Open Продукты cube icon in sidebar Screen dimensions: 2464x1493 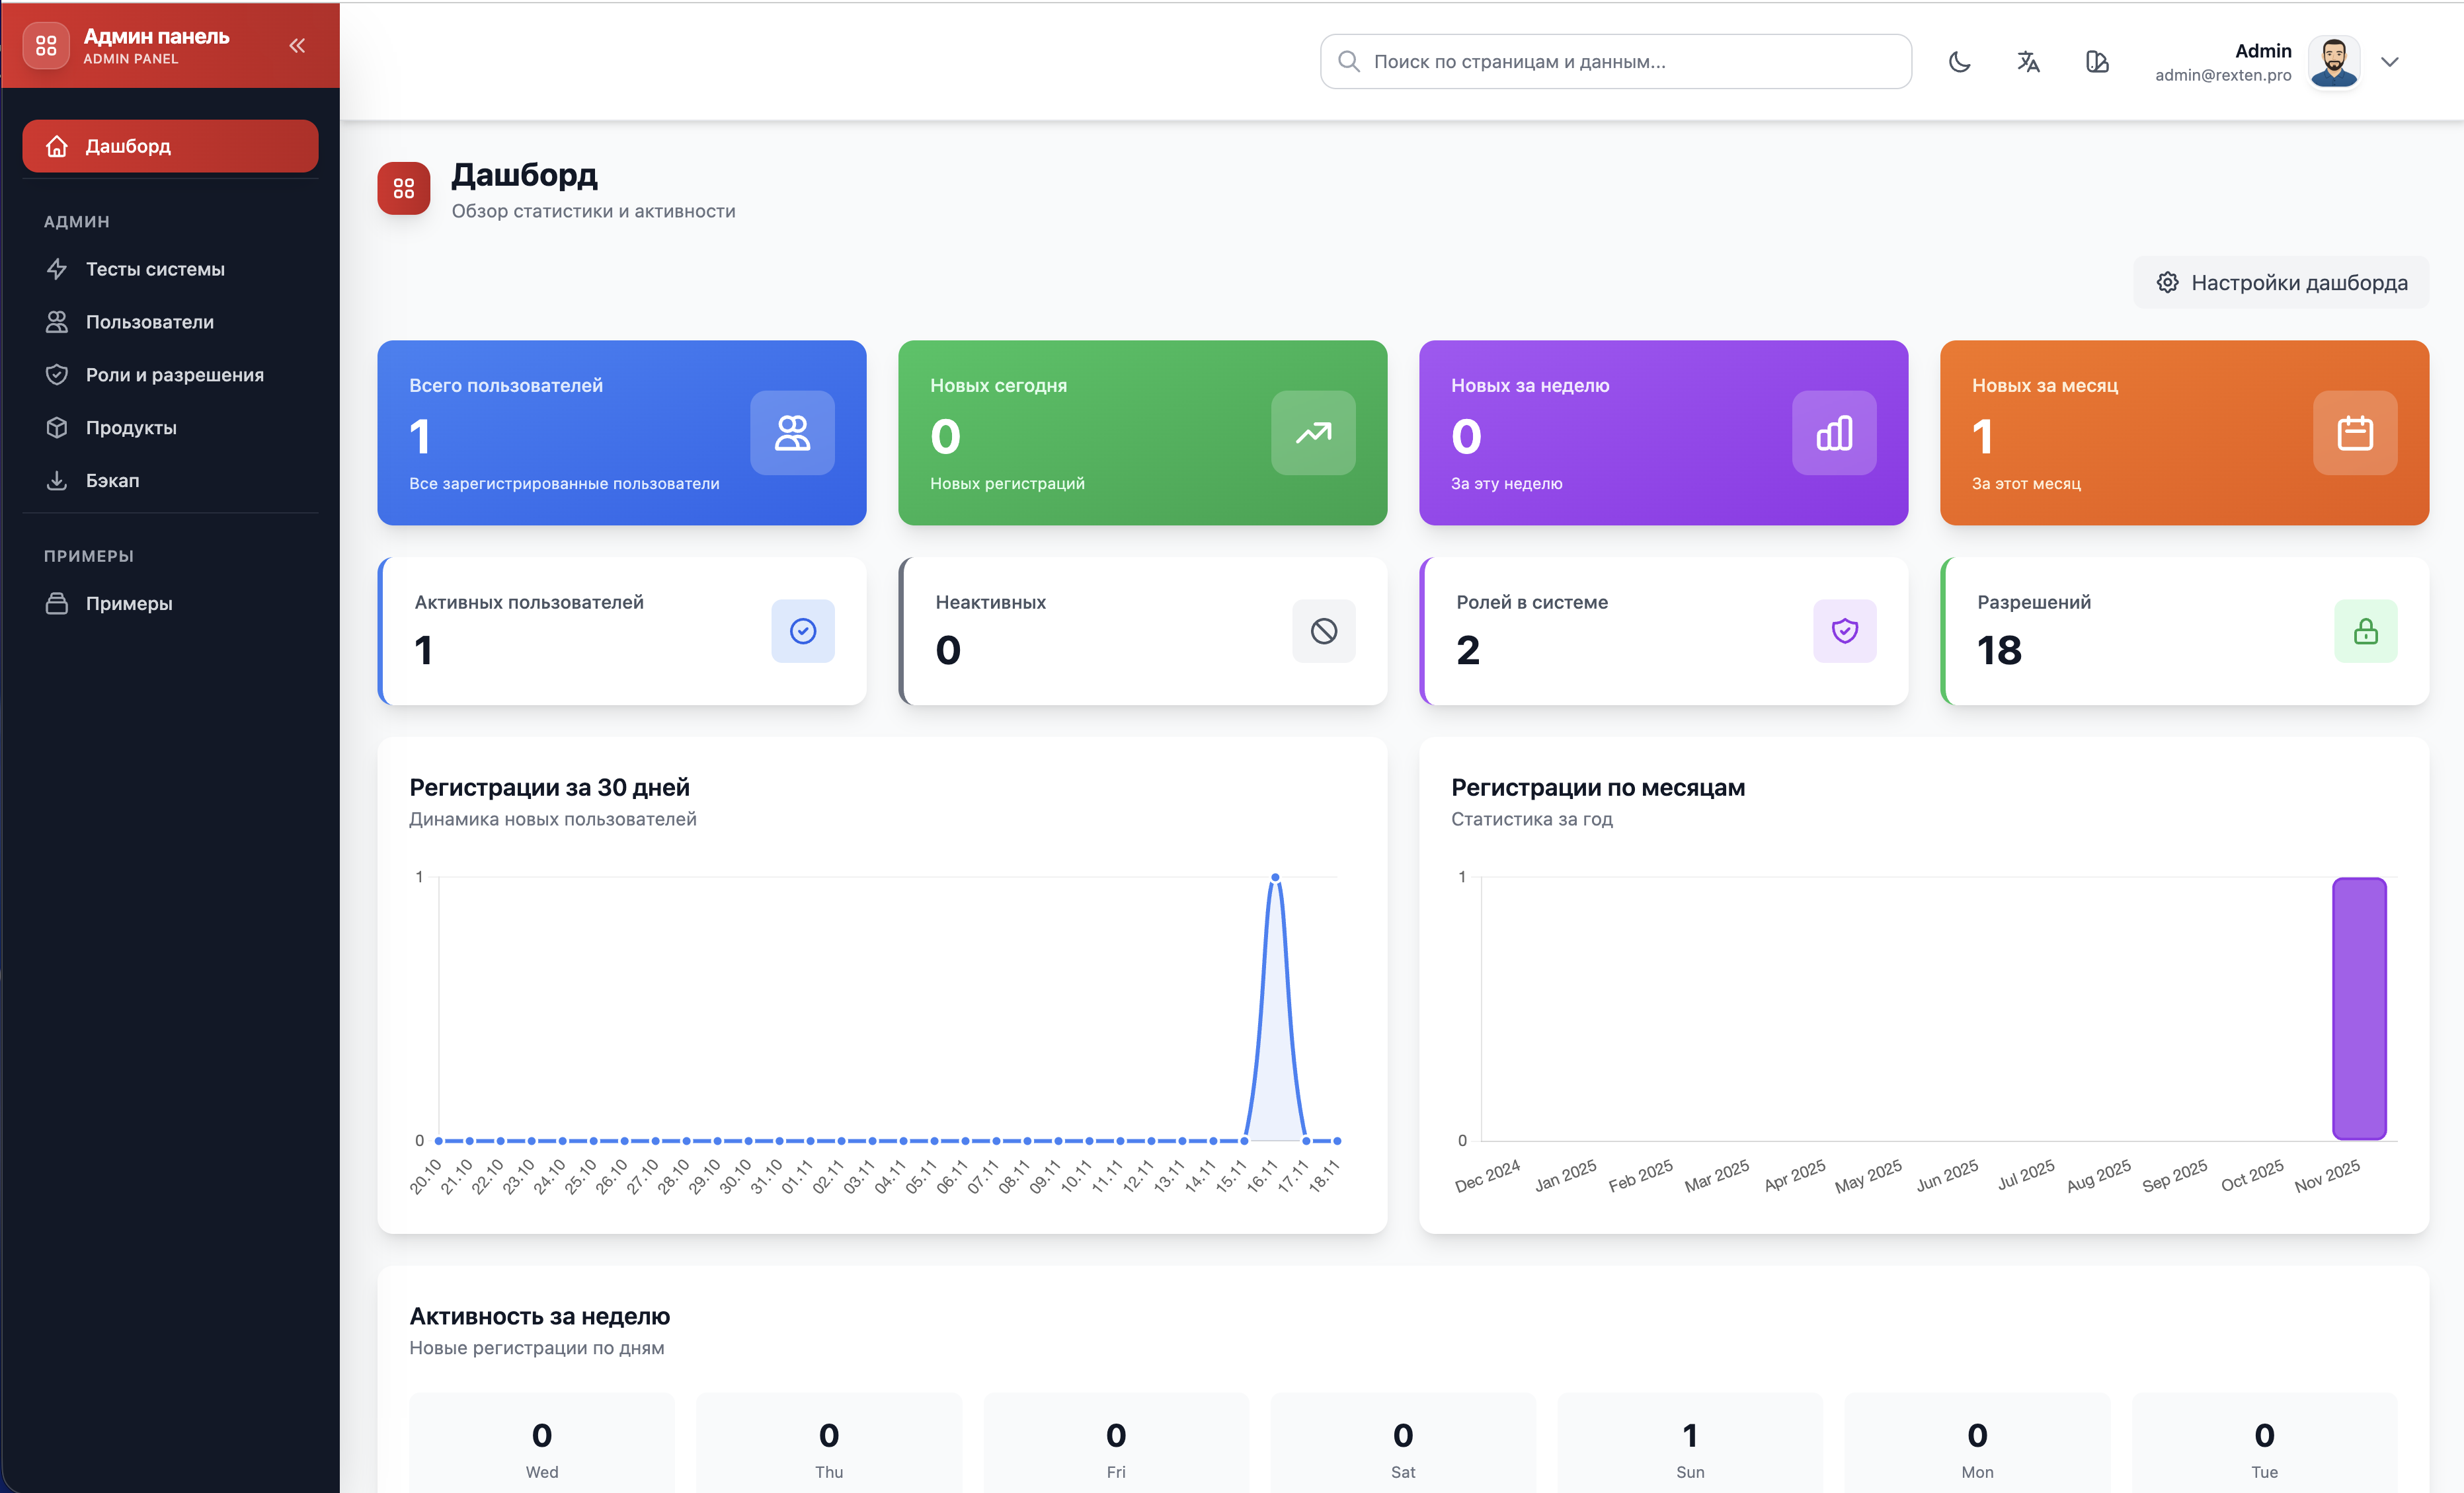tap(57, 427)
